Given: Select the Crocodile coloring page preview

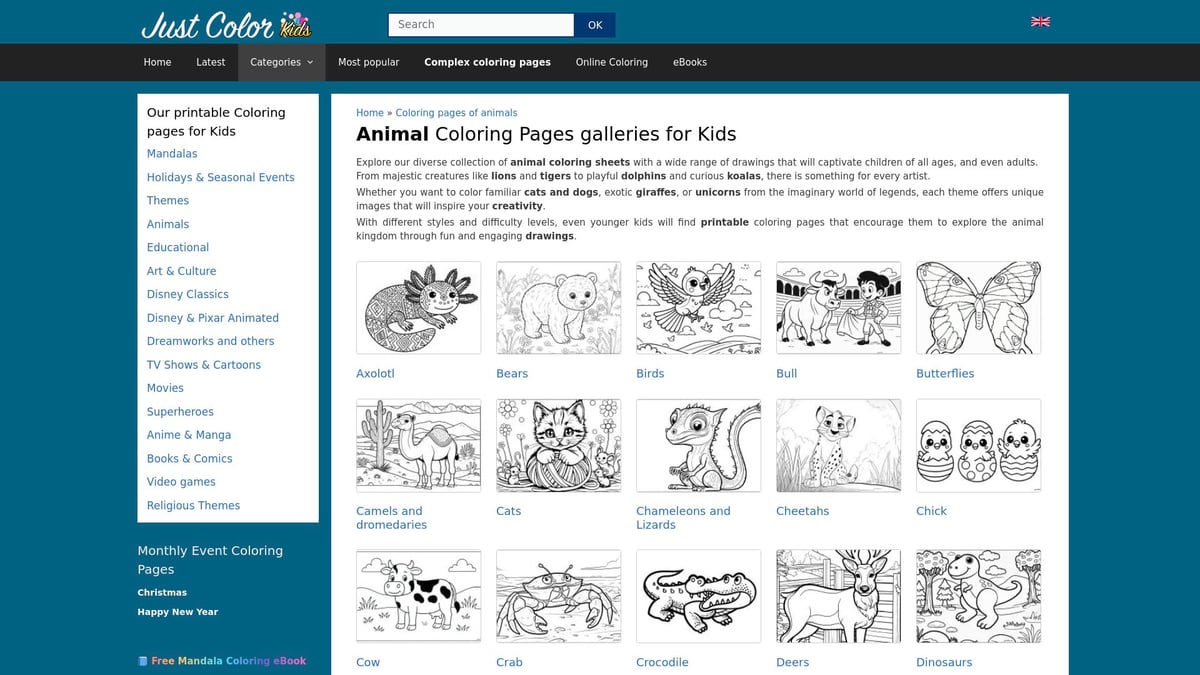Looking at the screenshot, I should 698,596.
